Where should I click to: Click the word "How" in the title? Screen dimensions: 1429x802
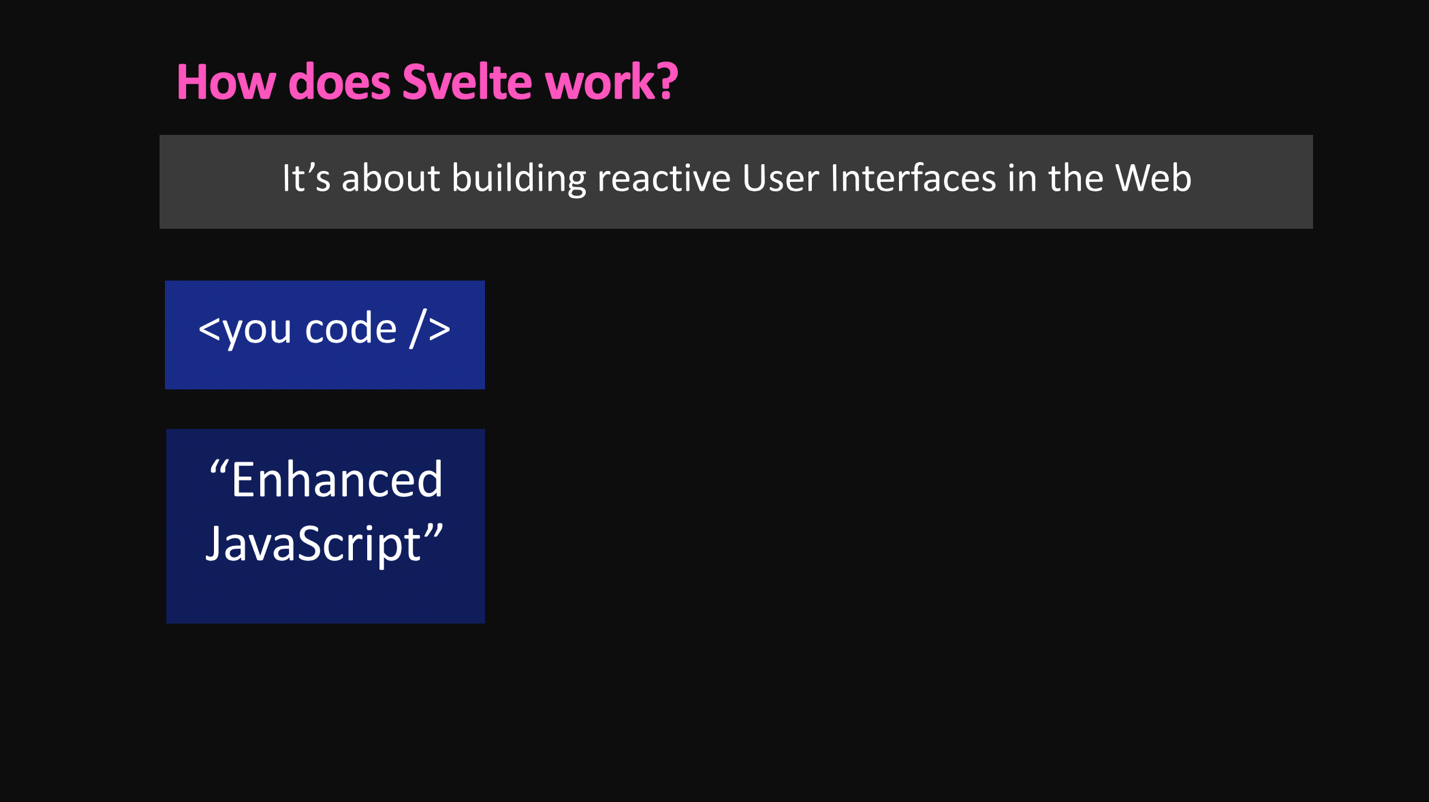pyautogui.click(x=226, y=82)
